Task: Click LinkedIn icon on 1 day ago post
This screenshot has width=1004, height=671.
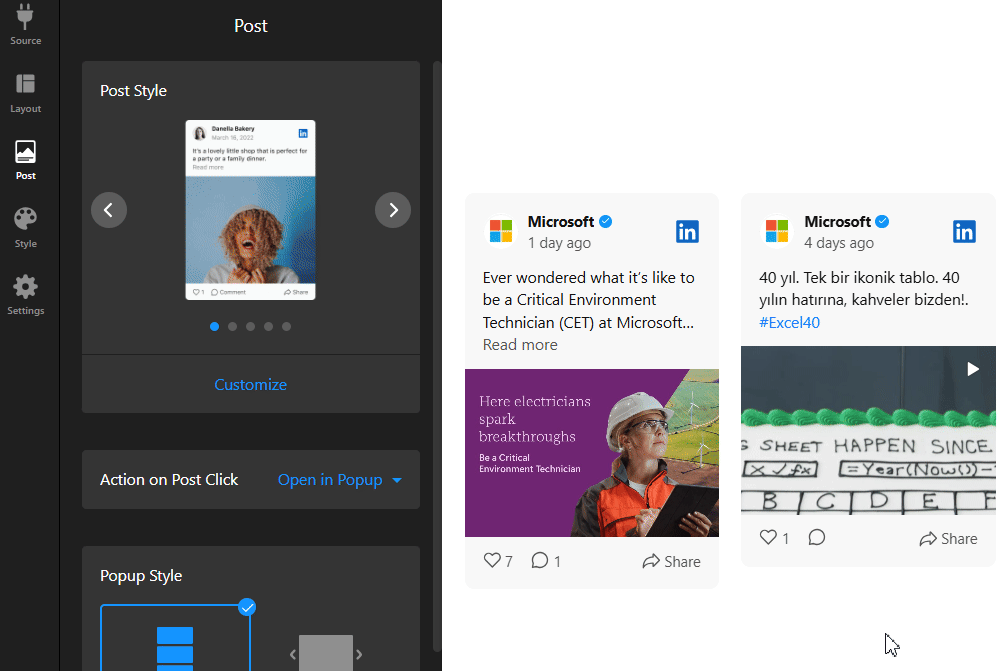Action: (x=687, y=232)
